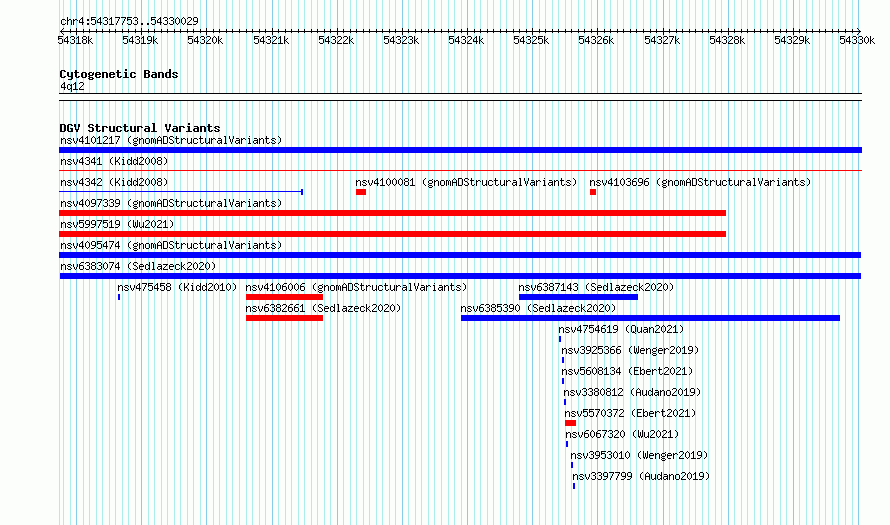Click the blue bar under nsv6383074

point(460,276)
